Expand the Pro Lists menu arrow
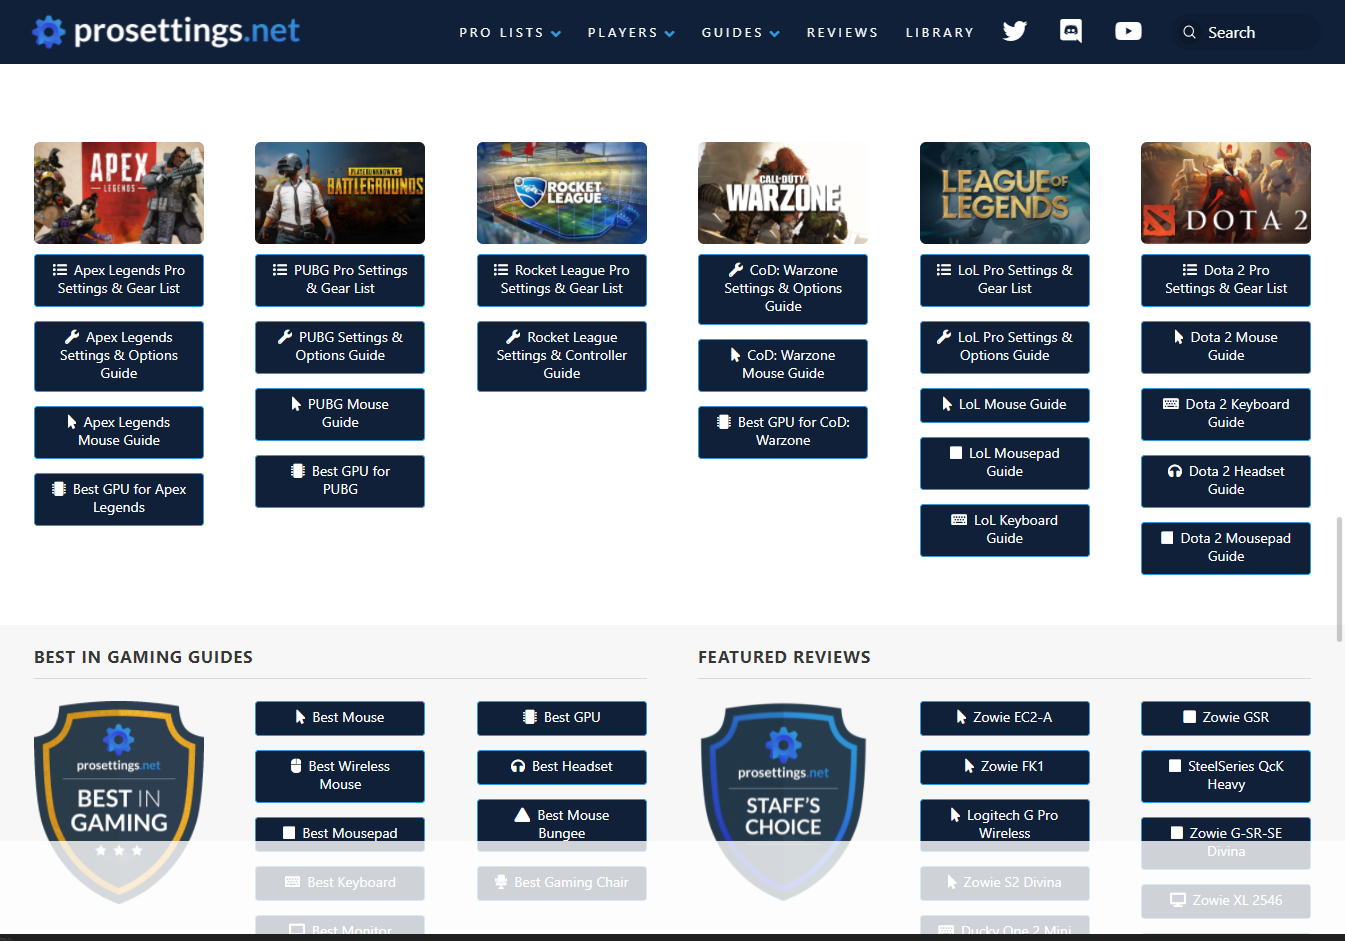Viewport: 1345px width, 941px height. [x=556, y=33]
